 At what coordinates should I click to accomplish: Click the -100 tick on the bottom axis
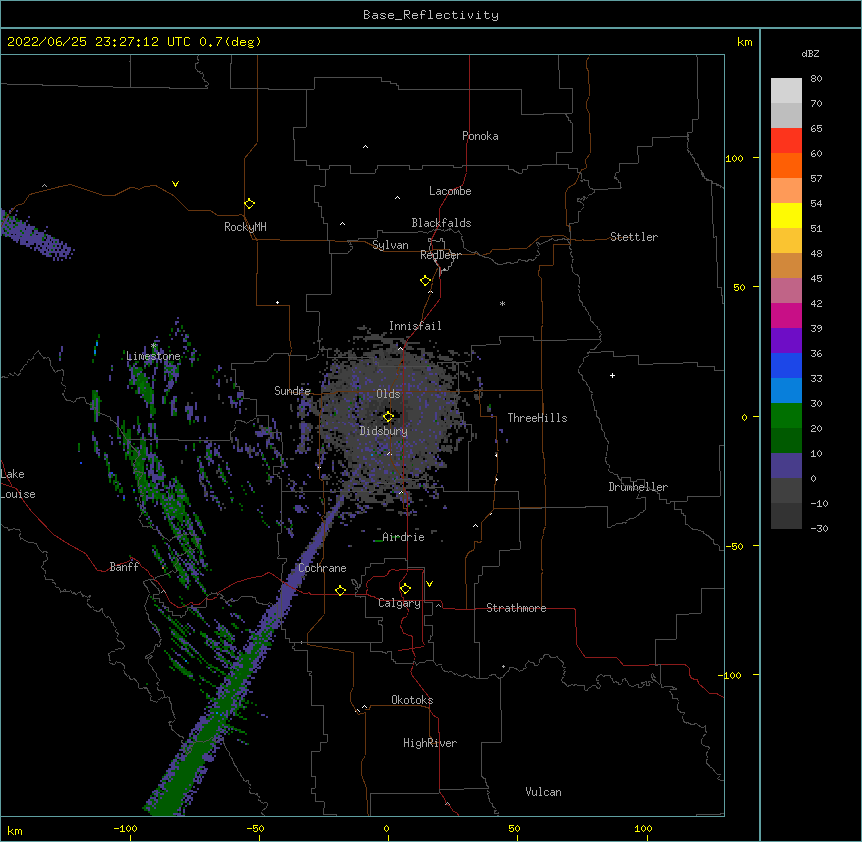point(125,828)
